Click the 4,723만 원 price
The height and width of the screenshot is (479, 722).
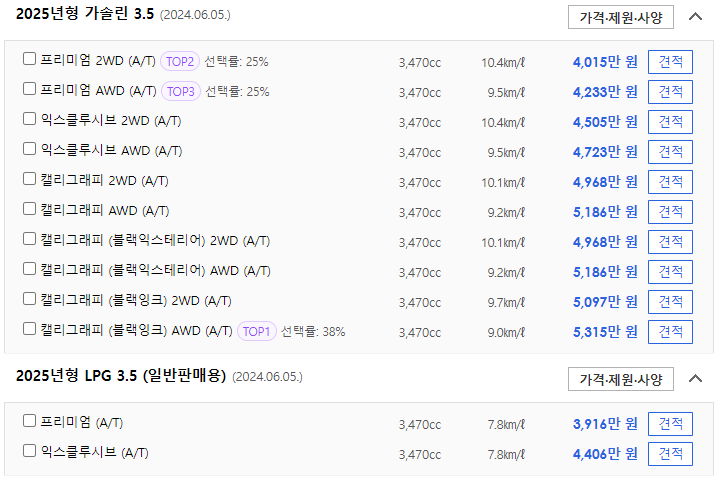[x=605, y=152]
